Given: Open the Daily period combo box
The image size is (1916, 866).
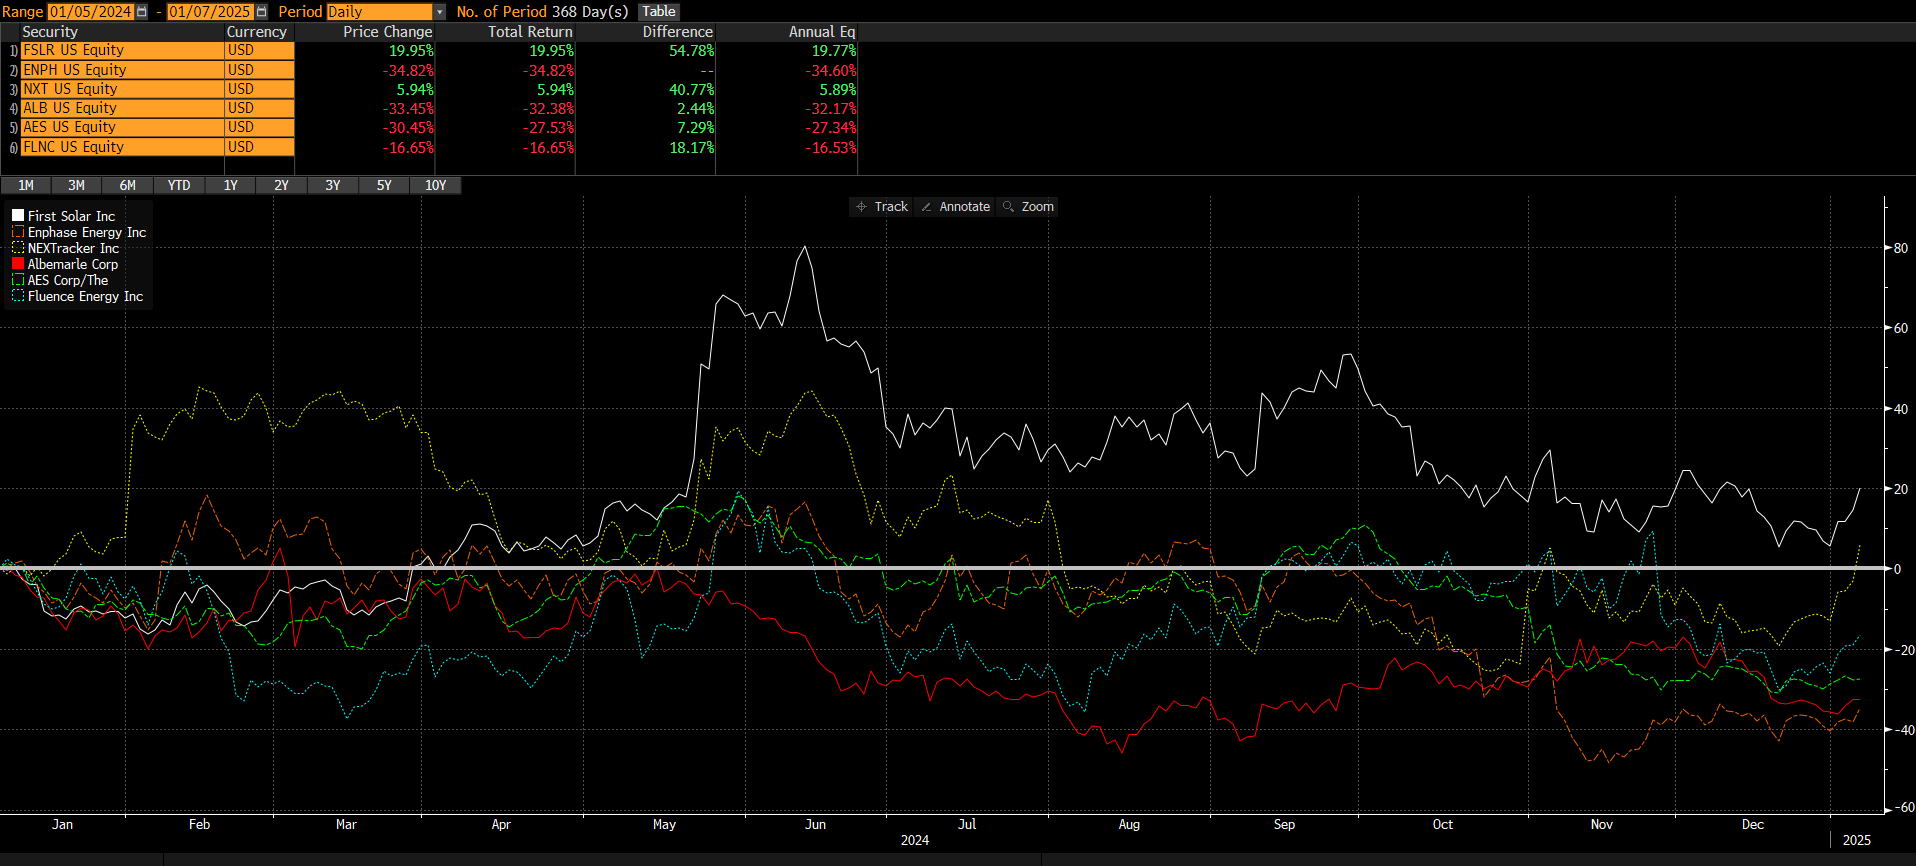Looking at the screenshot, I should (380, 12).
